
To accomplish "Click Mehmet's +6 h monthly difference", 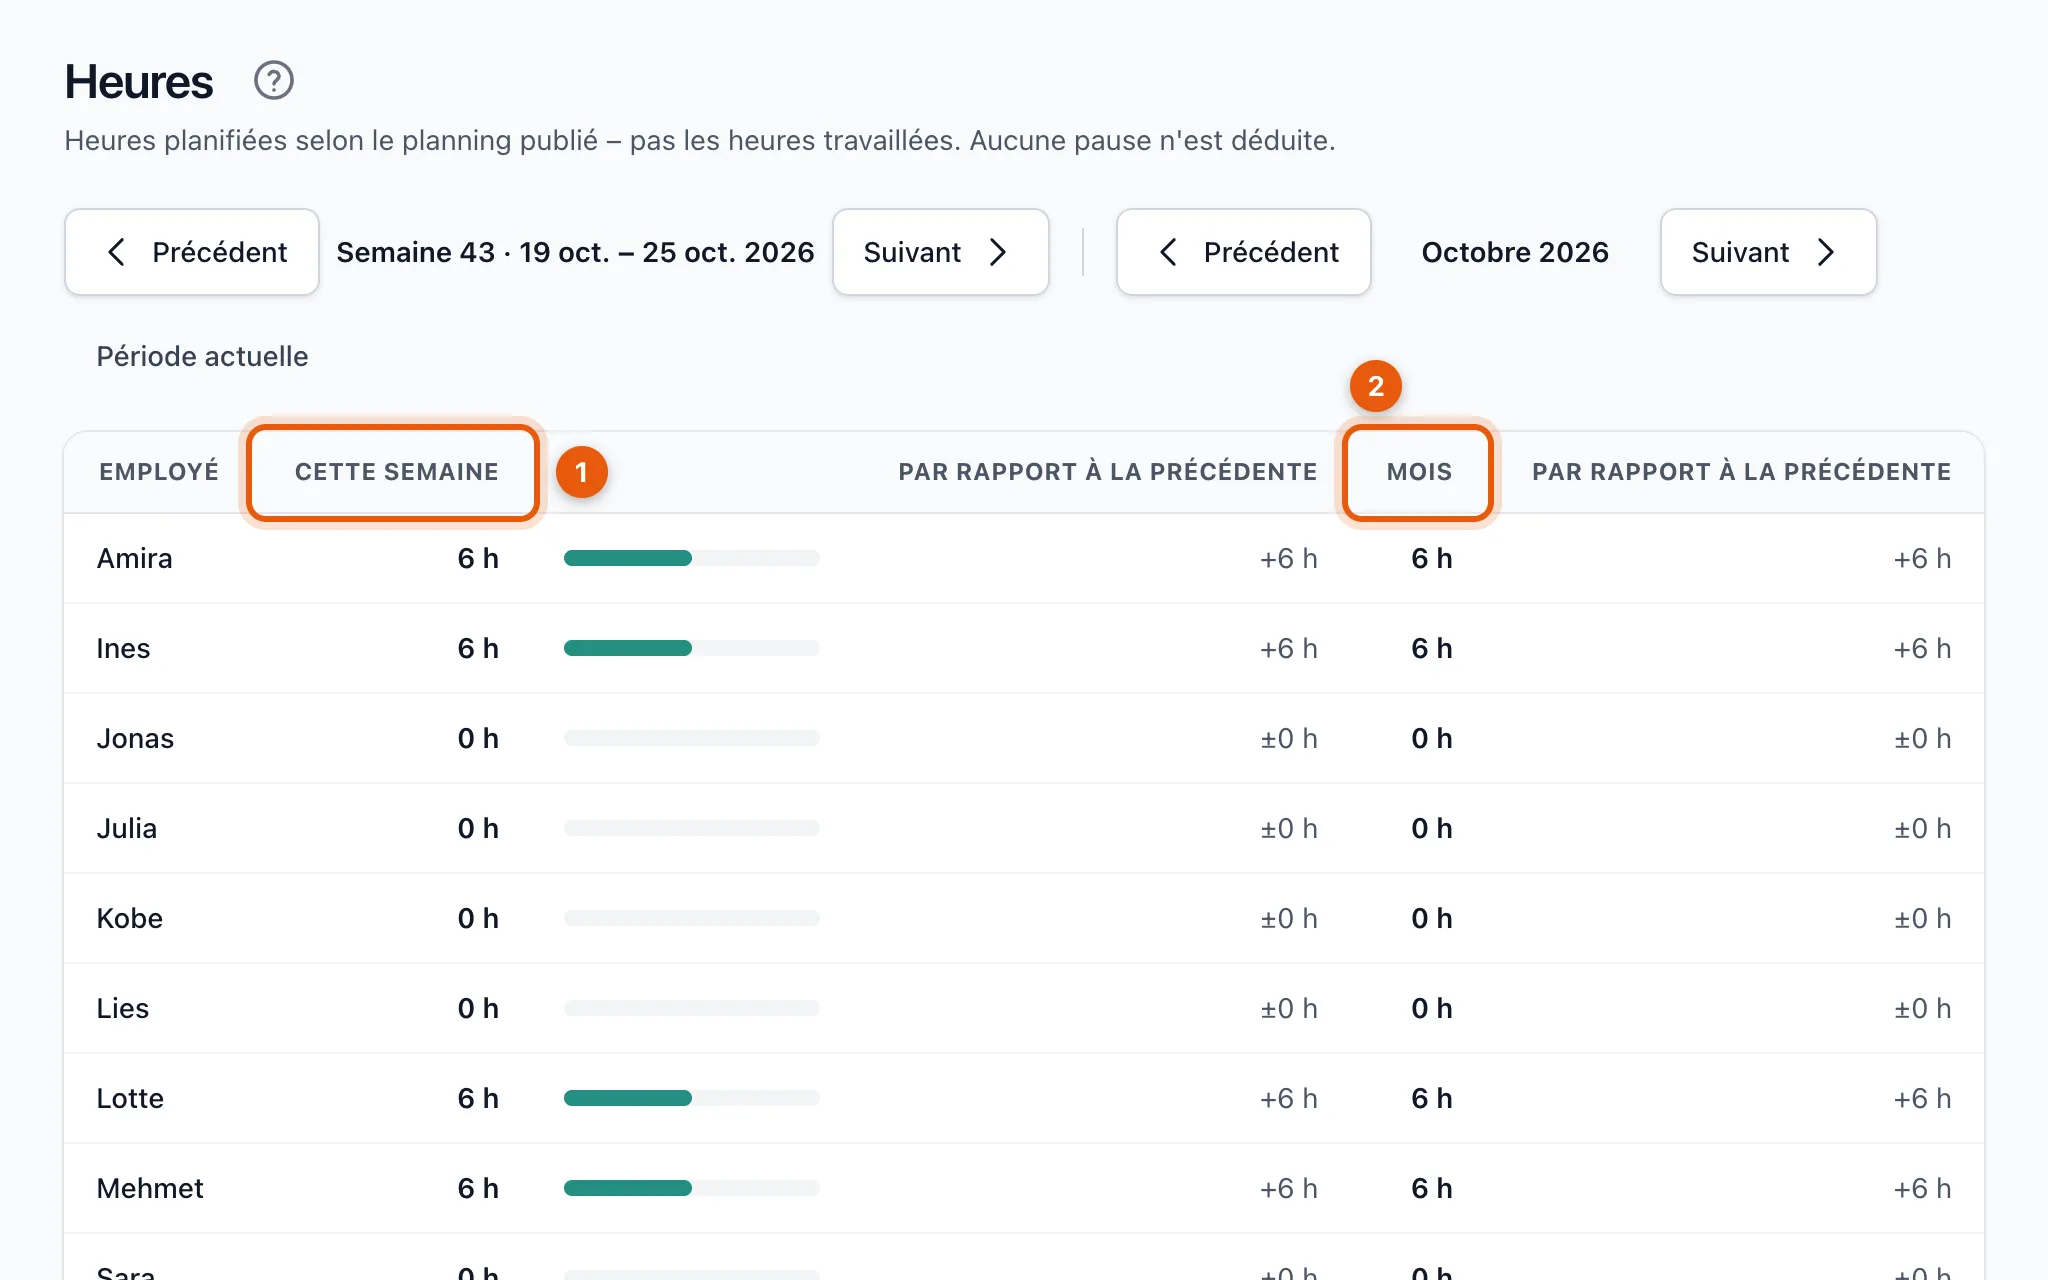I will [1922, 1188].
